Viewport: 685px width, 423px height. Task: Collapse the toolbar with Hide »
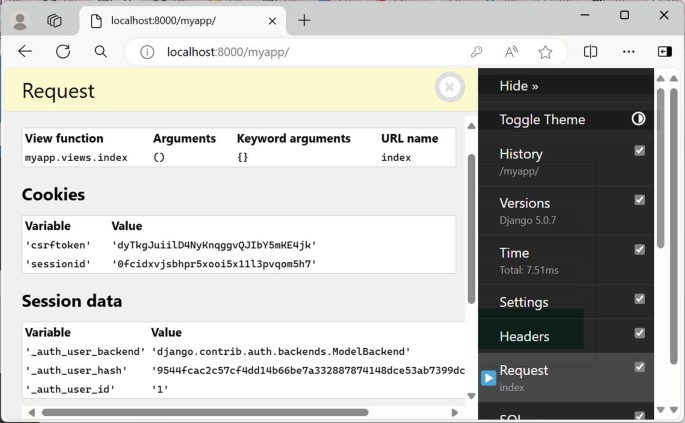pyautogui.click(x=519, y=86)
